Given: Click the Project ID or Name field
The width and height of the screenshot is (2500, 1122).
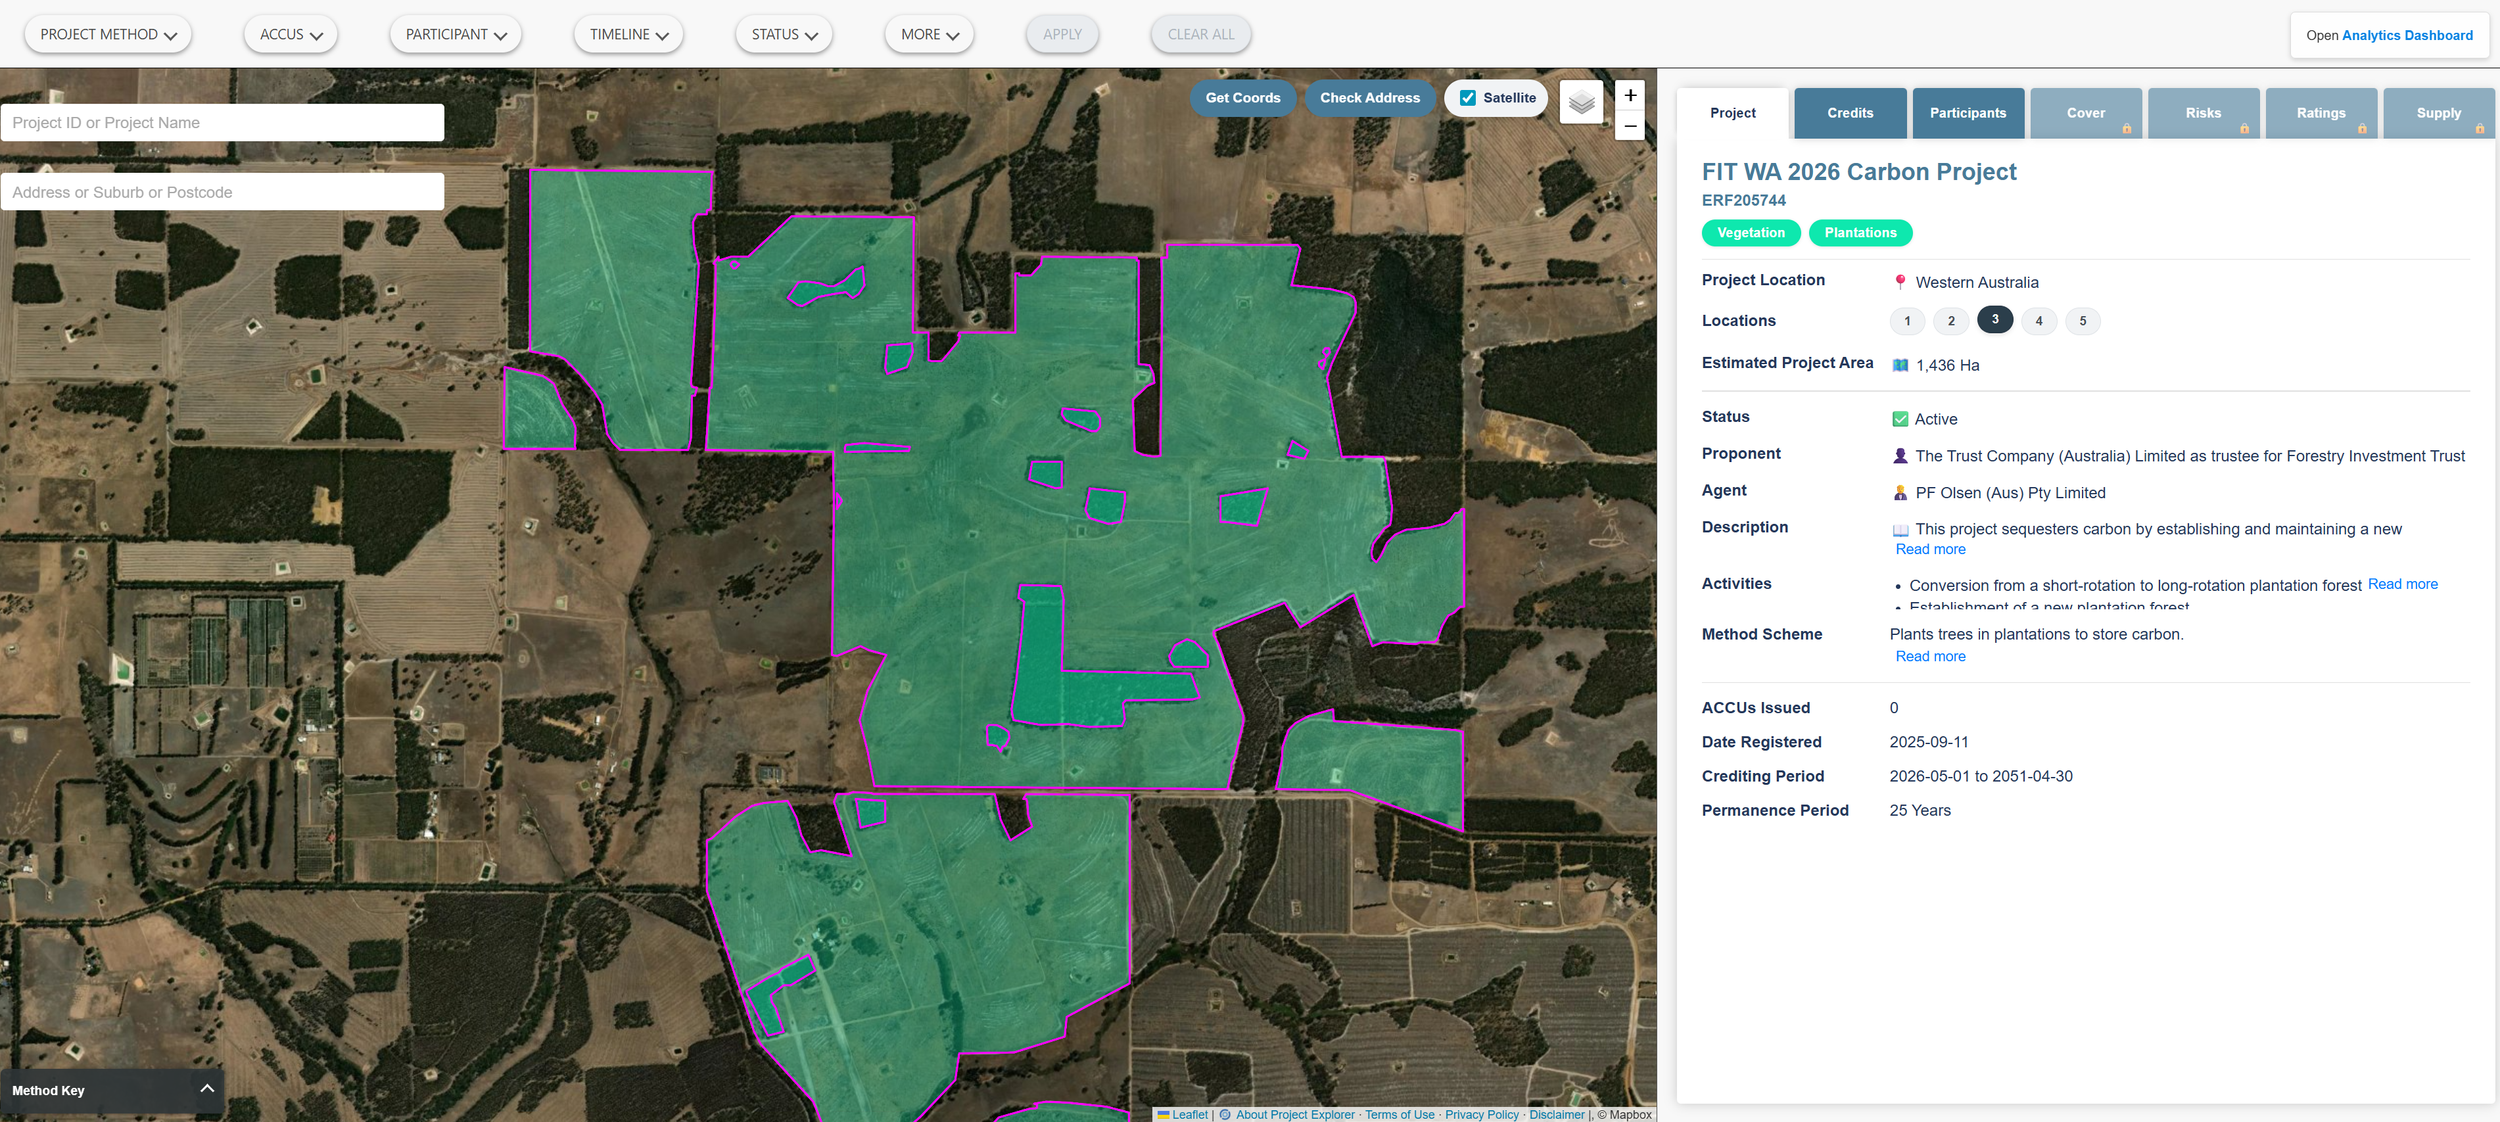Looking at the screenshot, I should point(222,123).
